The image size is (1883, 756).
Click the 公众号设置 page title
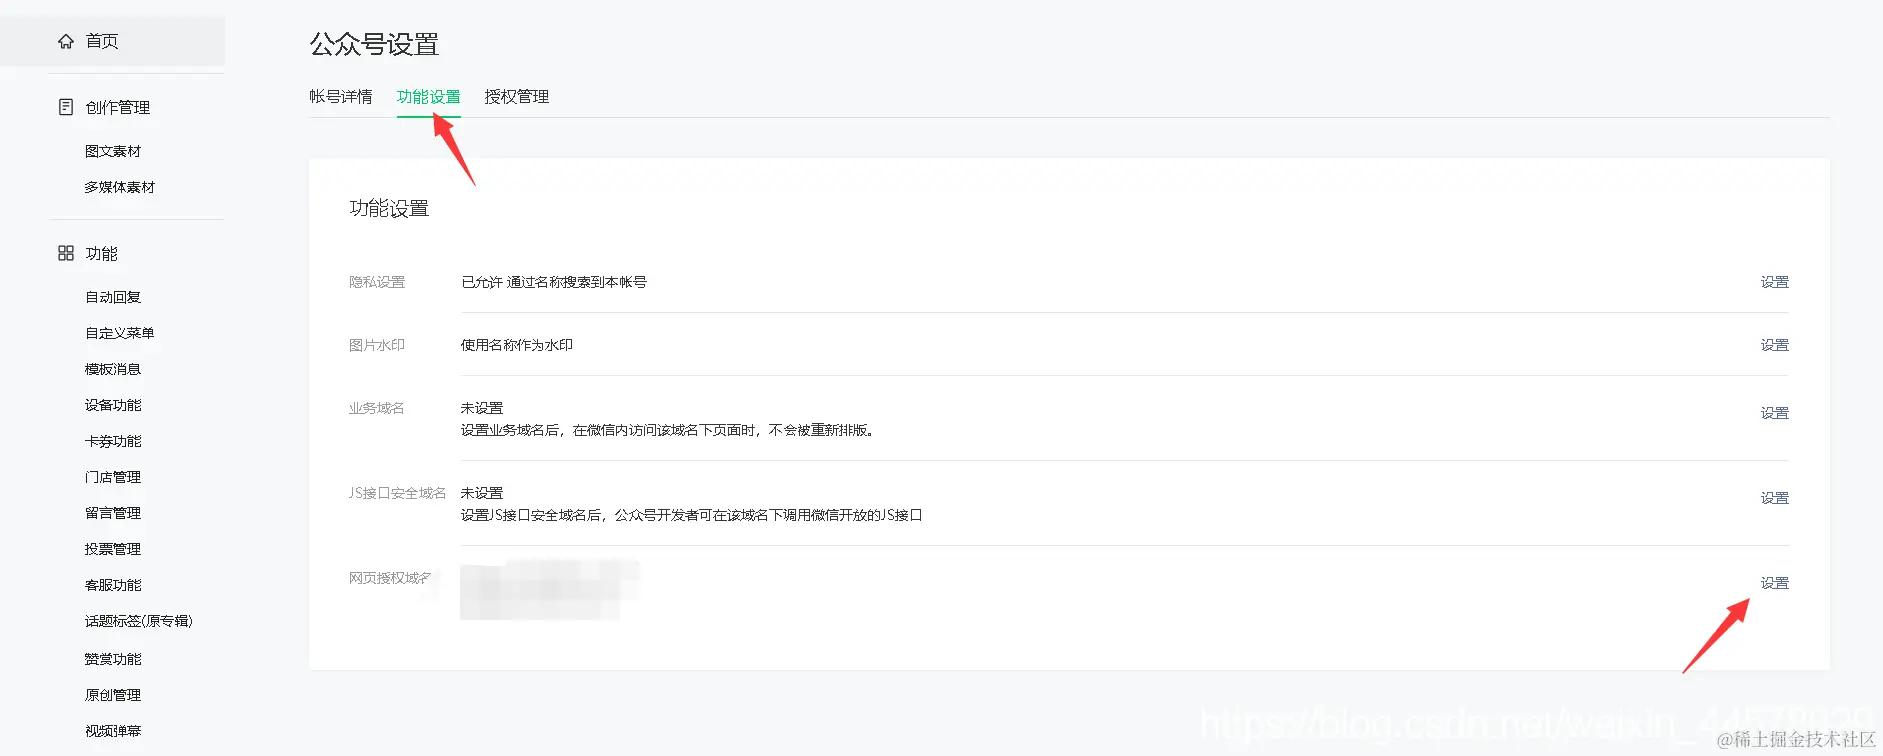tap(374, 44)
